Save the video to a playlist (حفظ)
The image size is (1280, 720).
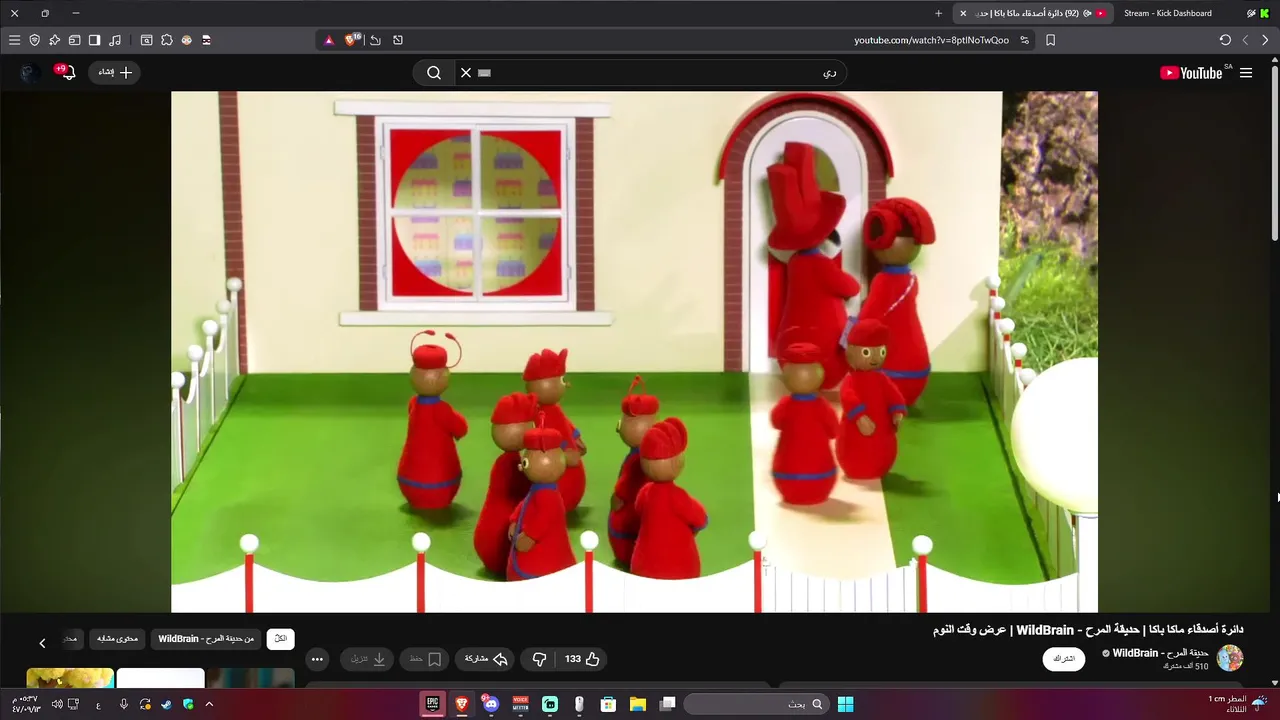(426, 659)
